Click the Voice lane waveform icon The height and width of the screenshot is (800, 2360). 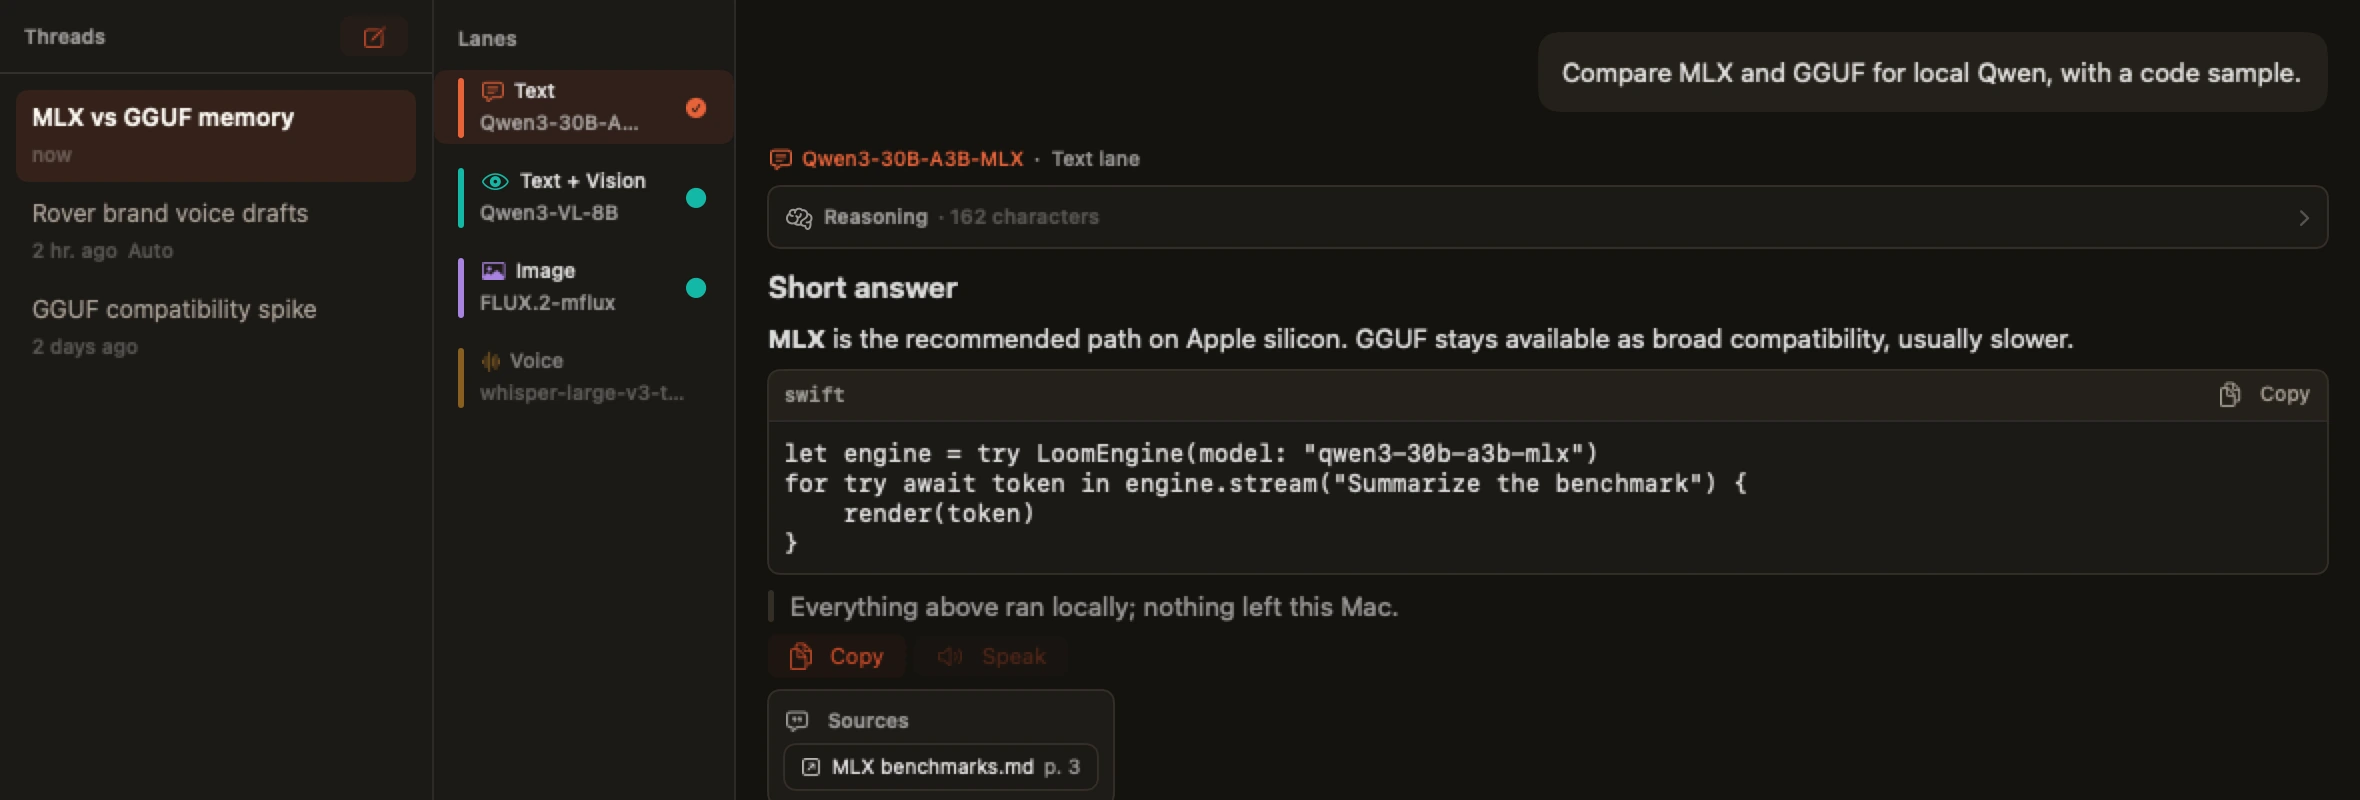[490, 361]
